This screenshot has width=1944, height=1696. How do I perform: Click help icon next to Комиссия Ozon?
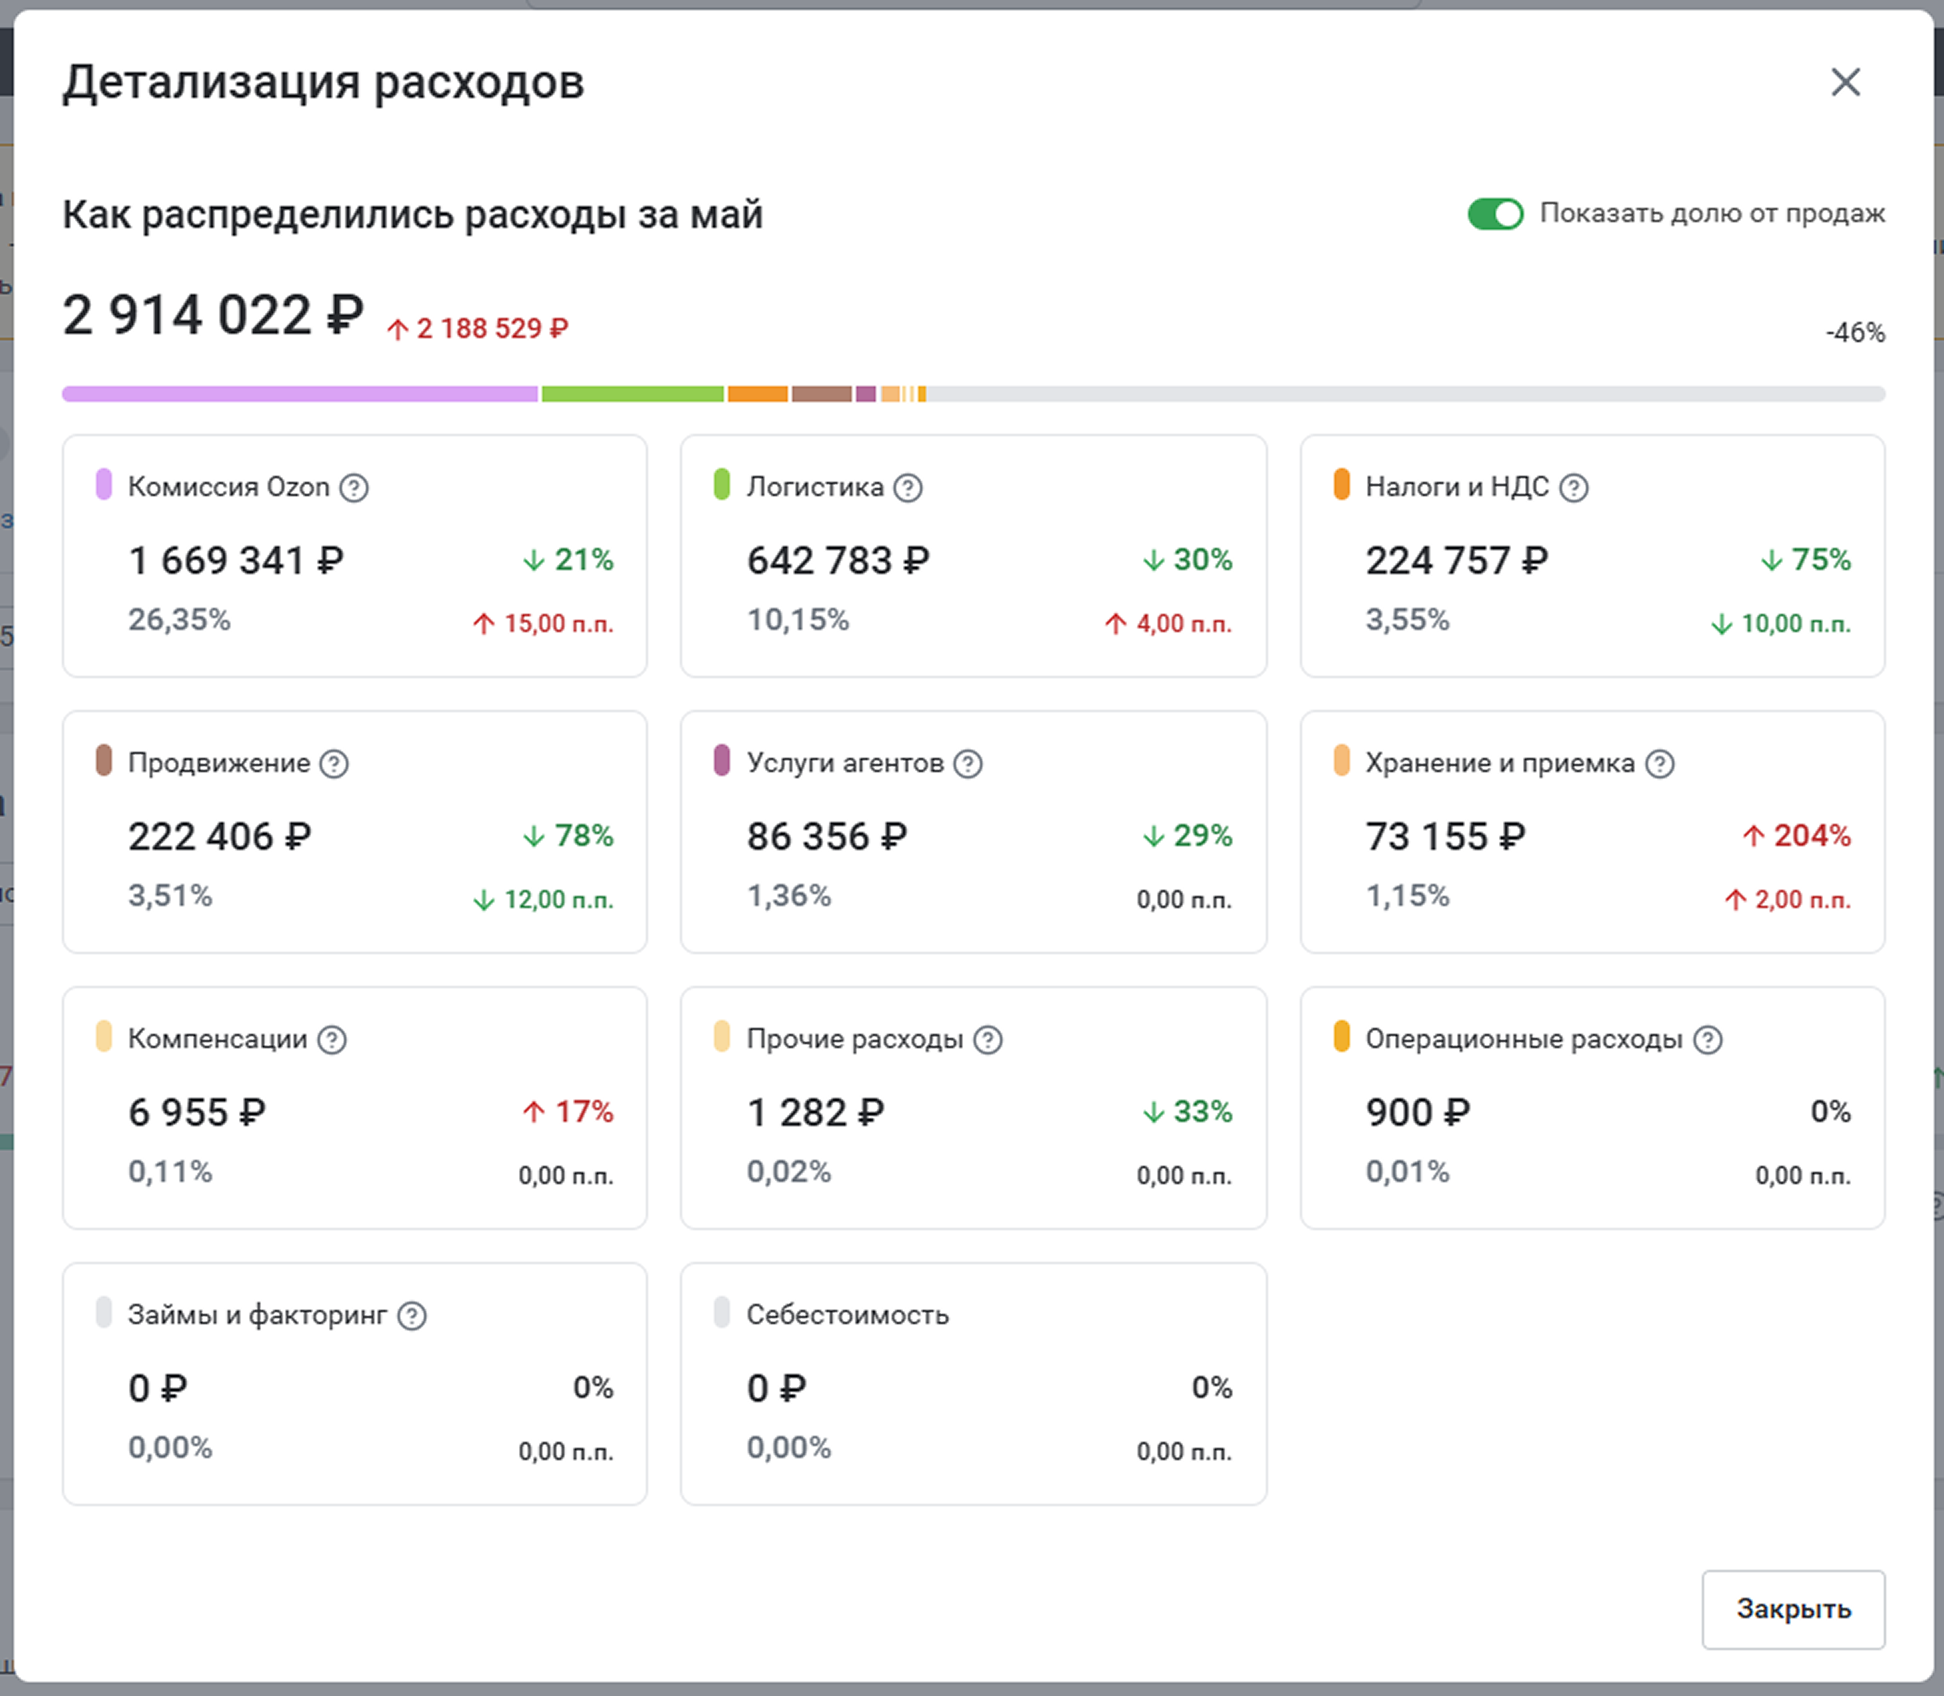354,488
